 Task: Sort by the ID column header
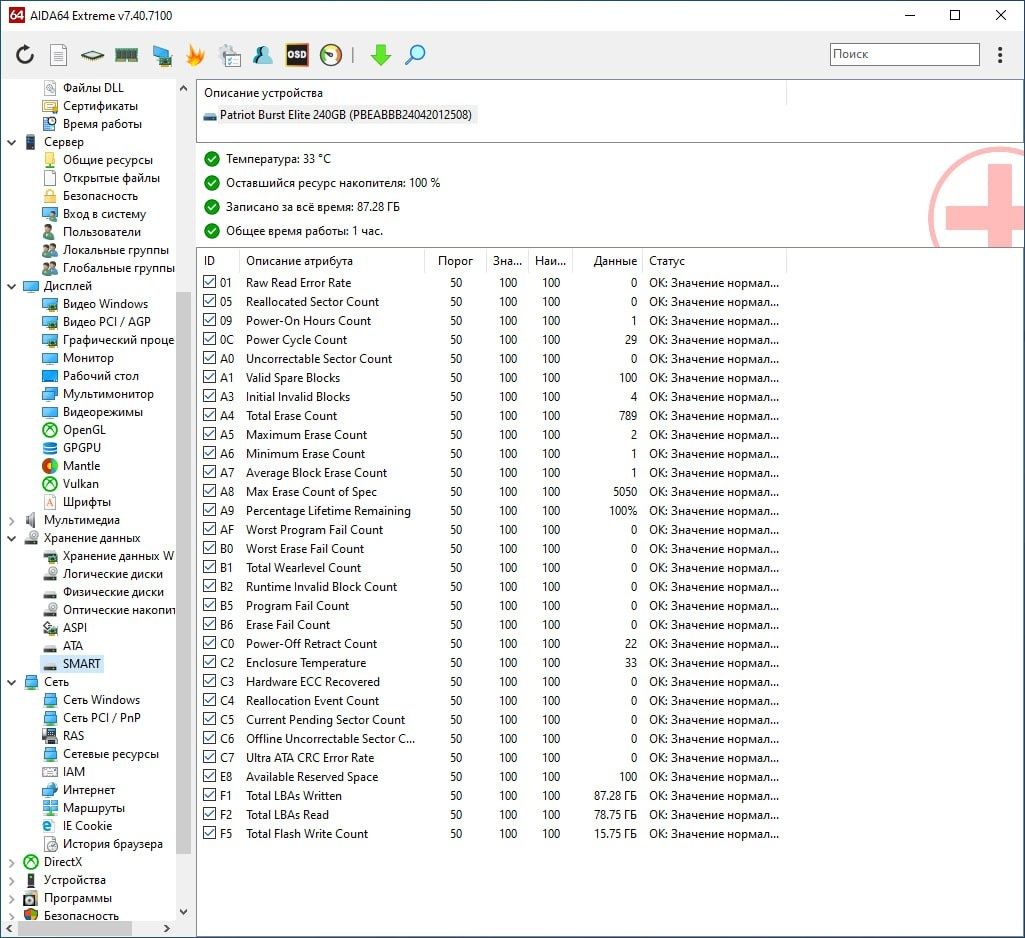(x=218, y=261)
